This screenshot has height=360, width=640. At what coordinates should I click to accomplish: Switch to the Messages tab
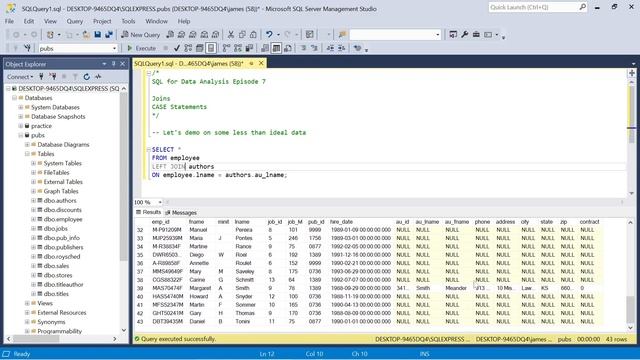tap(181, 213)
